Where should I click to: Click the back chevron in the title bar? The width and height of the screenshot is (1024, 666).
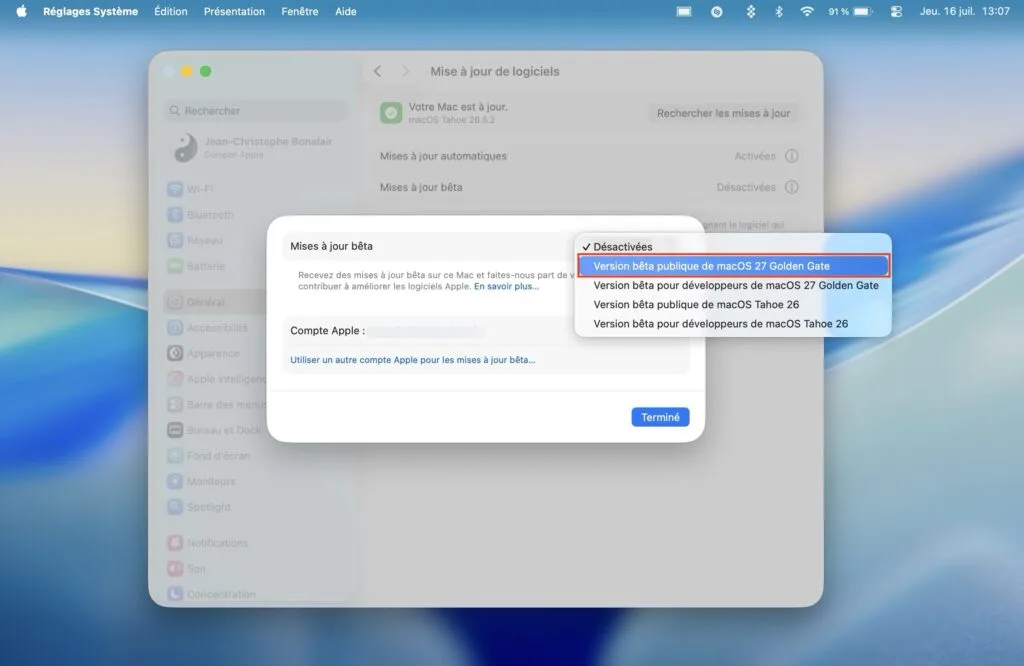(x=377, y=71)
